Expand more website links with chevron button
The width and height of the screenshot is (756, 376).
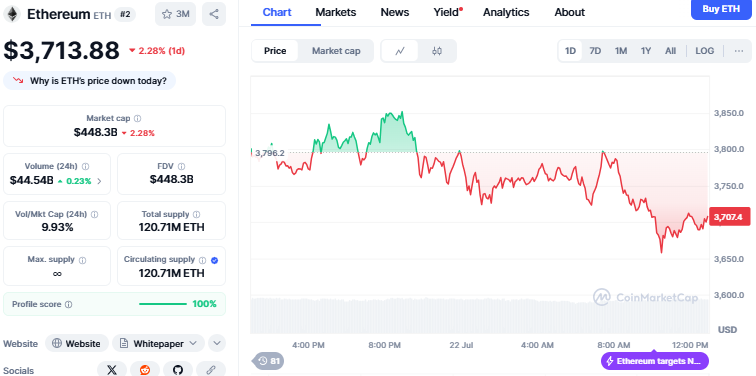click(x=217, y=343)
